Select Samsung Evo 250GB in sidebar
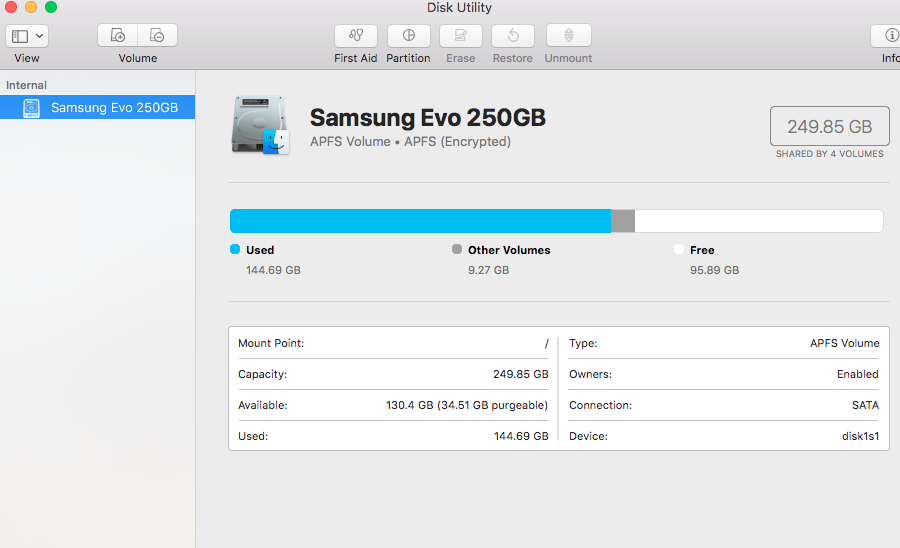The image size is (900, 548). click(98, 107)
